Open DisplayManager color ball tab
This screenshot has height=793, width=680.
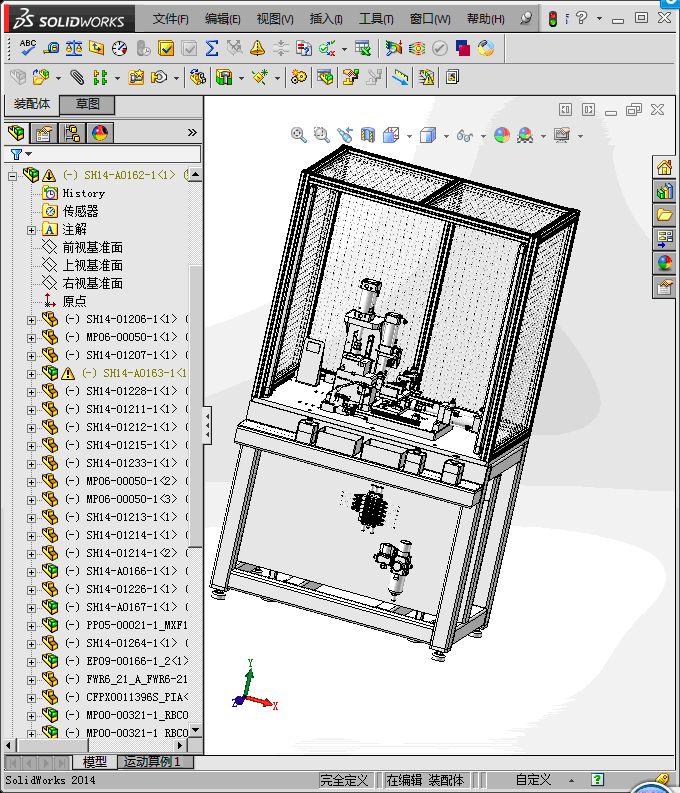100,133
